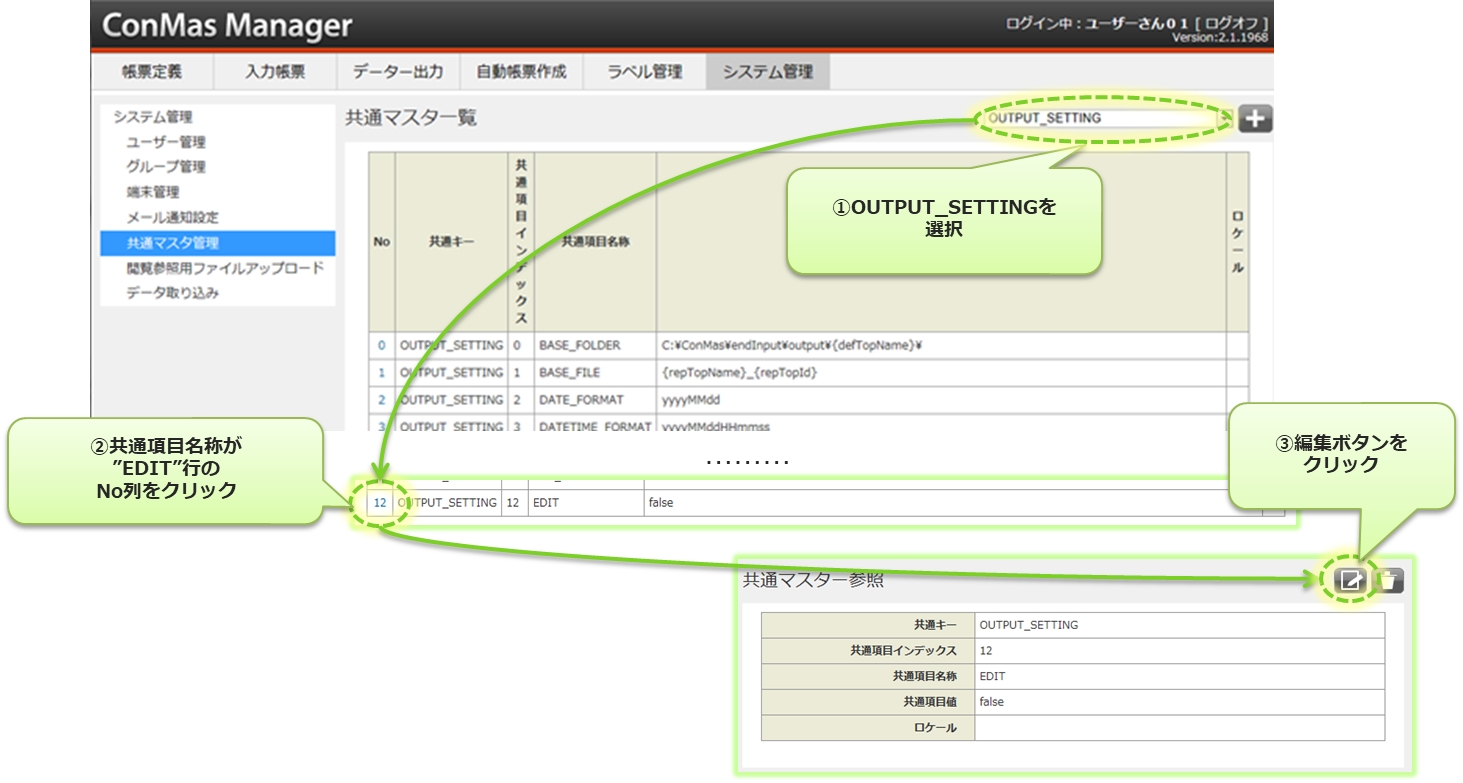Click the 共通項目名称 column header
The image size is (1463, 783).
pos(595,242)
